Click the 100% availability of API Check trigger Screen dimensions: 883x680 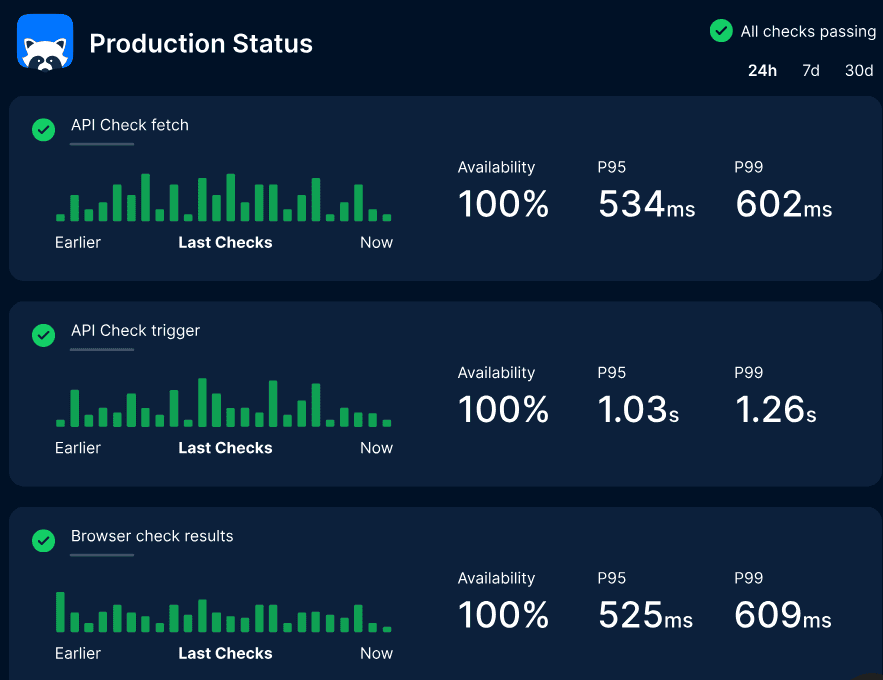pos(503,409)
